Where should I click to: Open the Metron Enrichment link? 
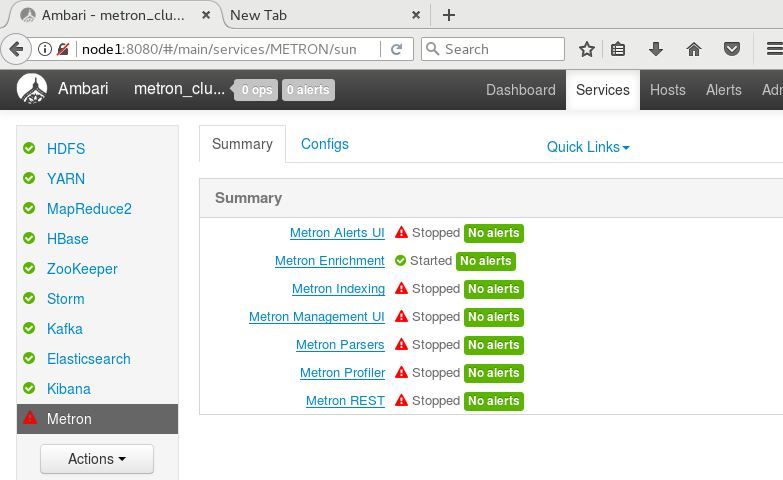[x=330, y=261]
